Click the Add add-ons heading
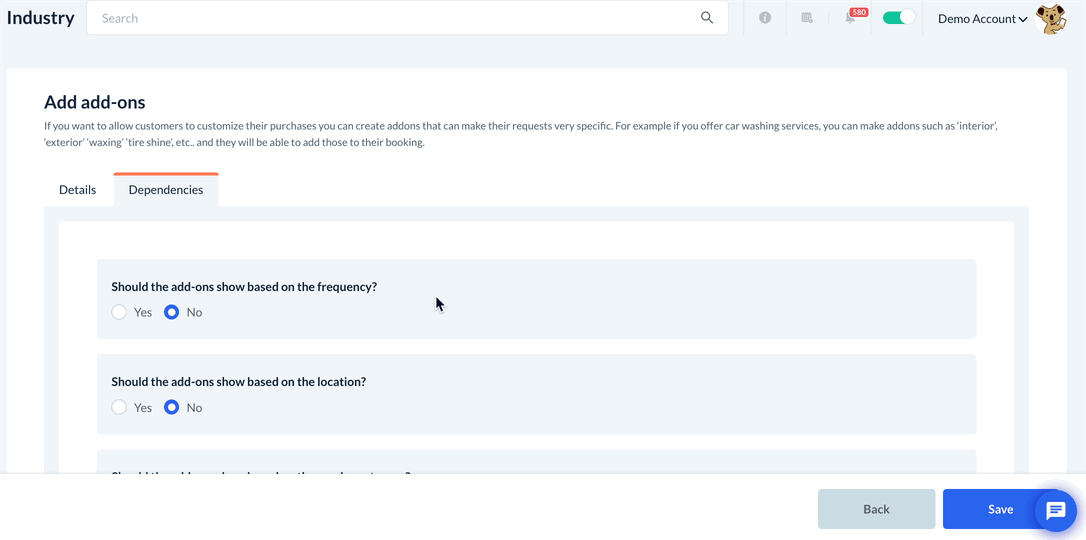Image resolution: width=1086 pixels, height=540 pixels. point(95,102)
